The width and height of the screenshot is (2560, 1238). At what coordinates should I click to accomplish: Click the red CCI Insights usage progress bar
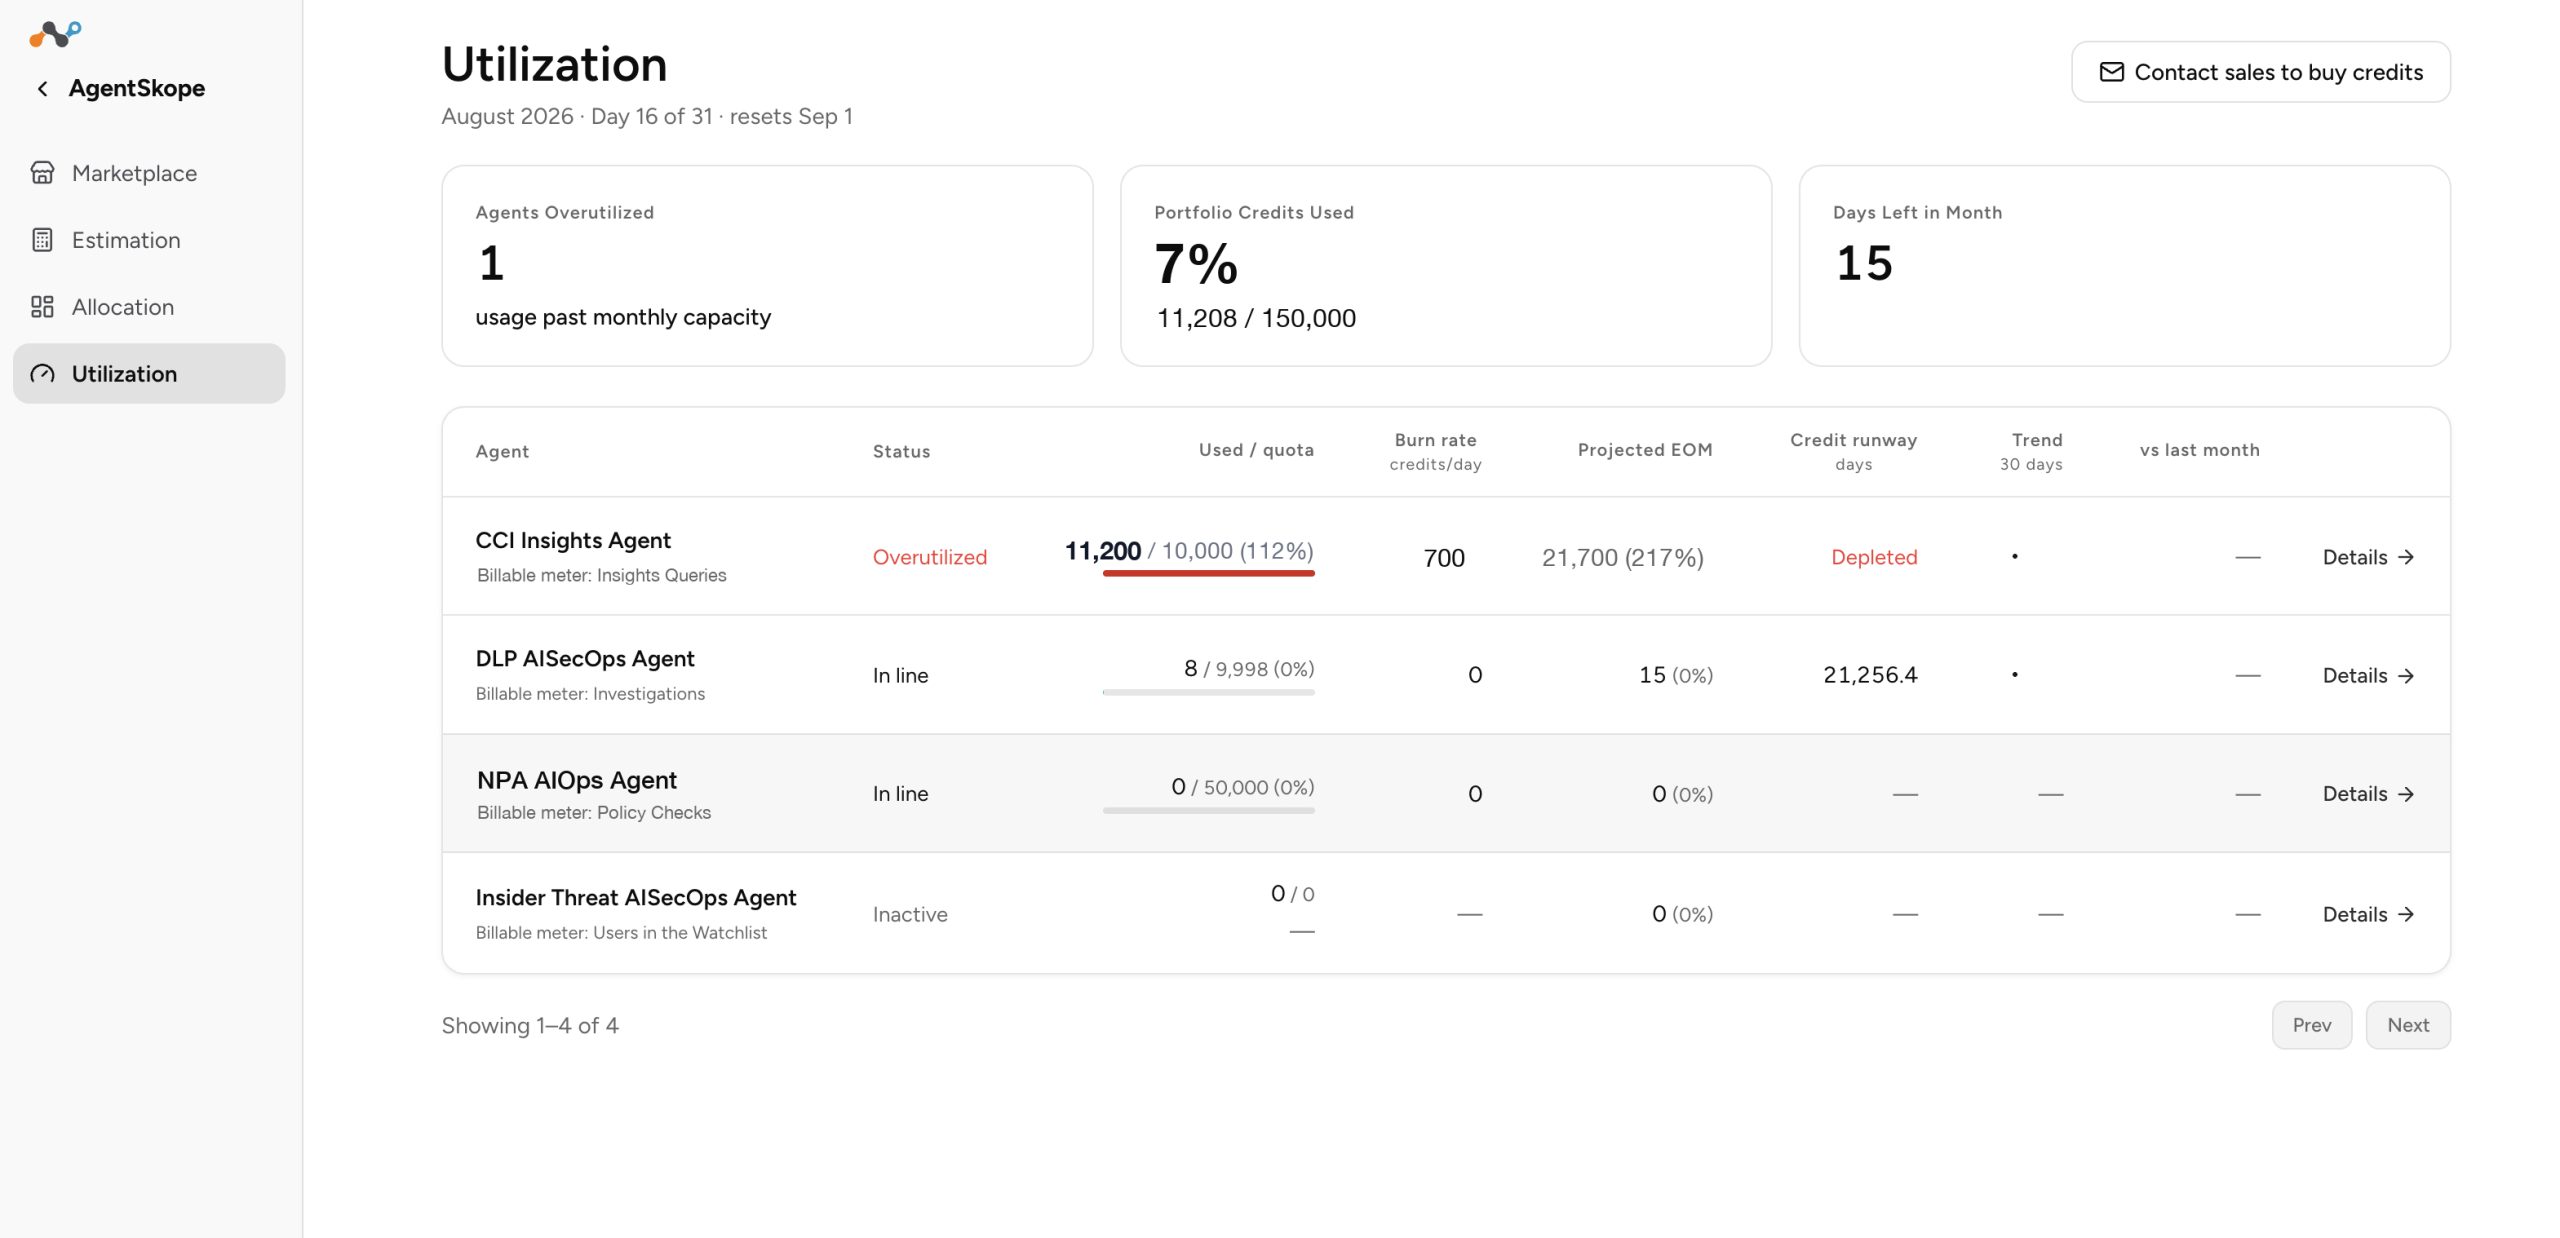[x=1208, y=574]
